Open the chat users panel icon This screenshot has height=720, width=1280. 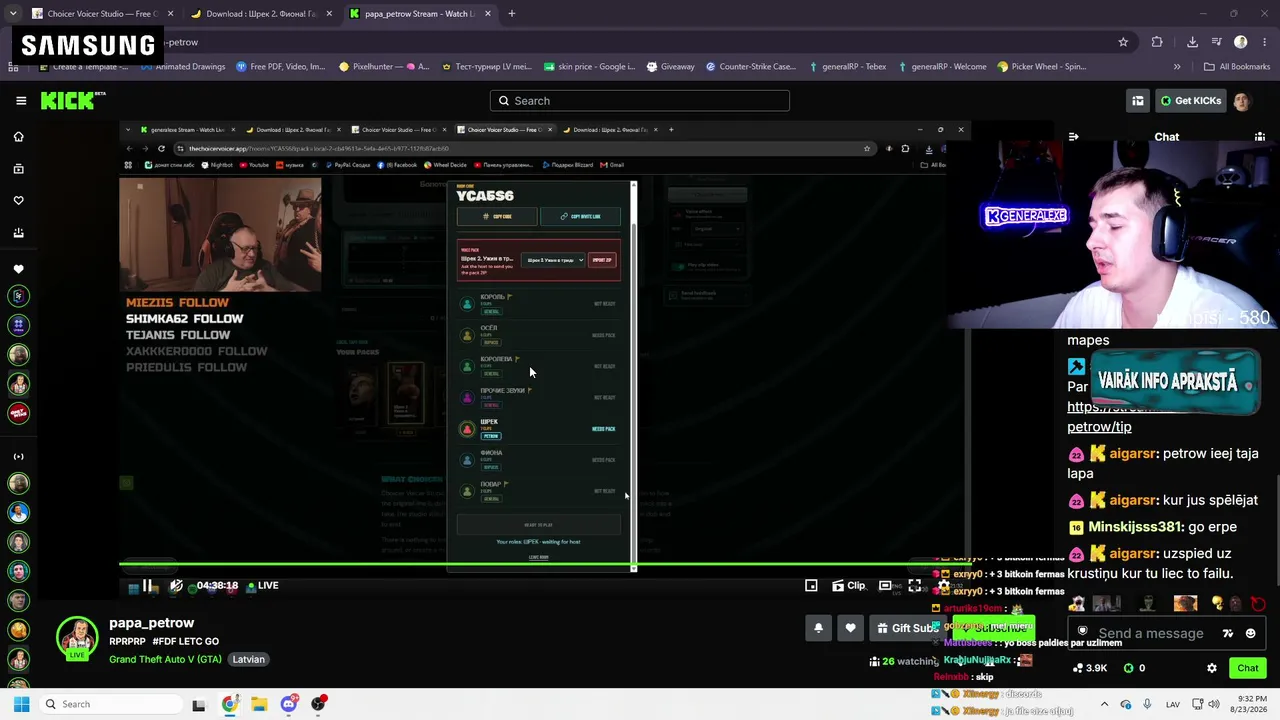(1260, 137)
